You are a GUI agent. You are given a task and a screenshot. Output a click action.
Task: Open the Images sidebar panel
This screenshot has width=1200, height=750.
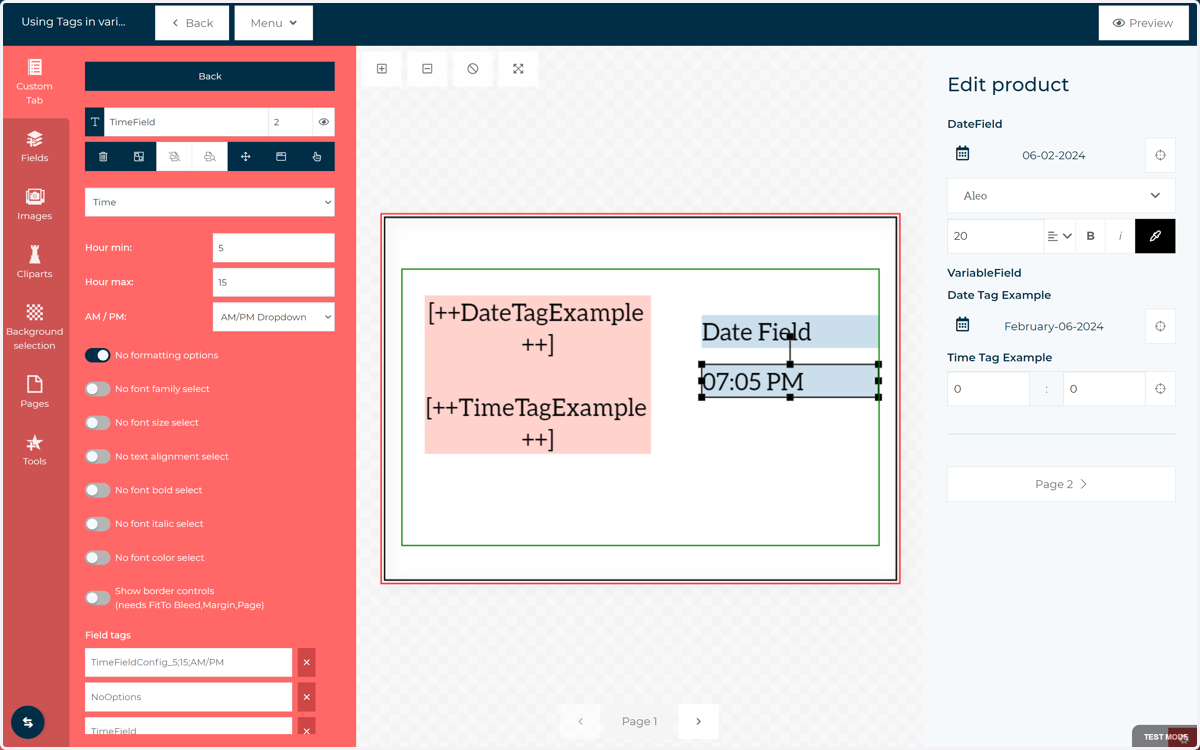35,204
